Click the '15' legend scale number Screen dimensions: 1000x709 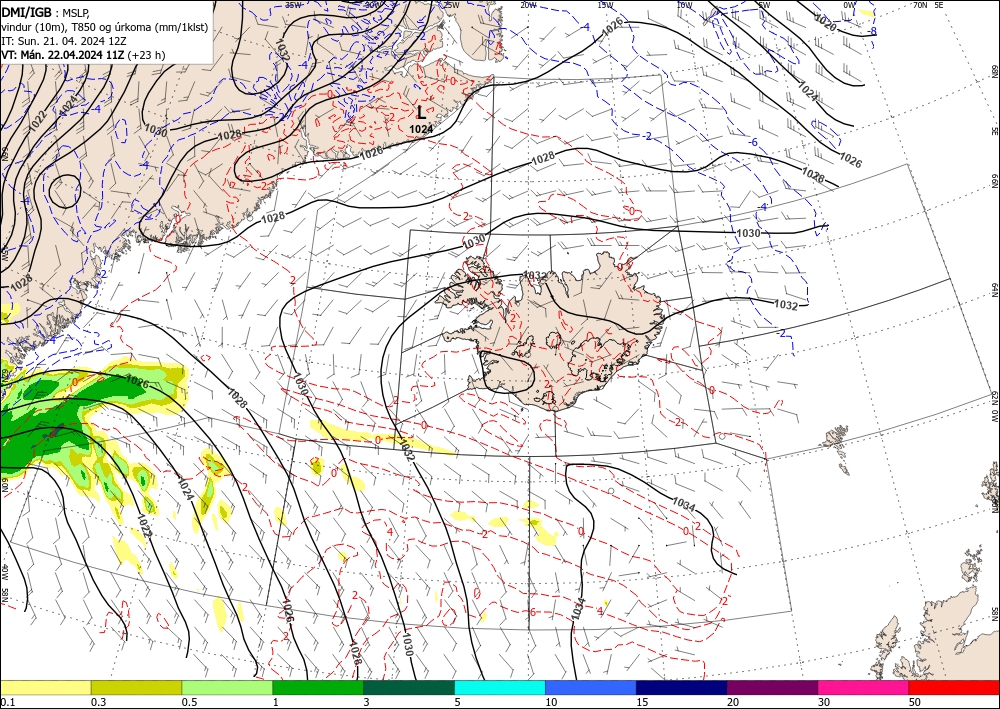coord(642,702)
